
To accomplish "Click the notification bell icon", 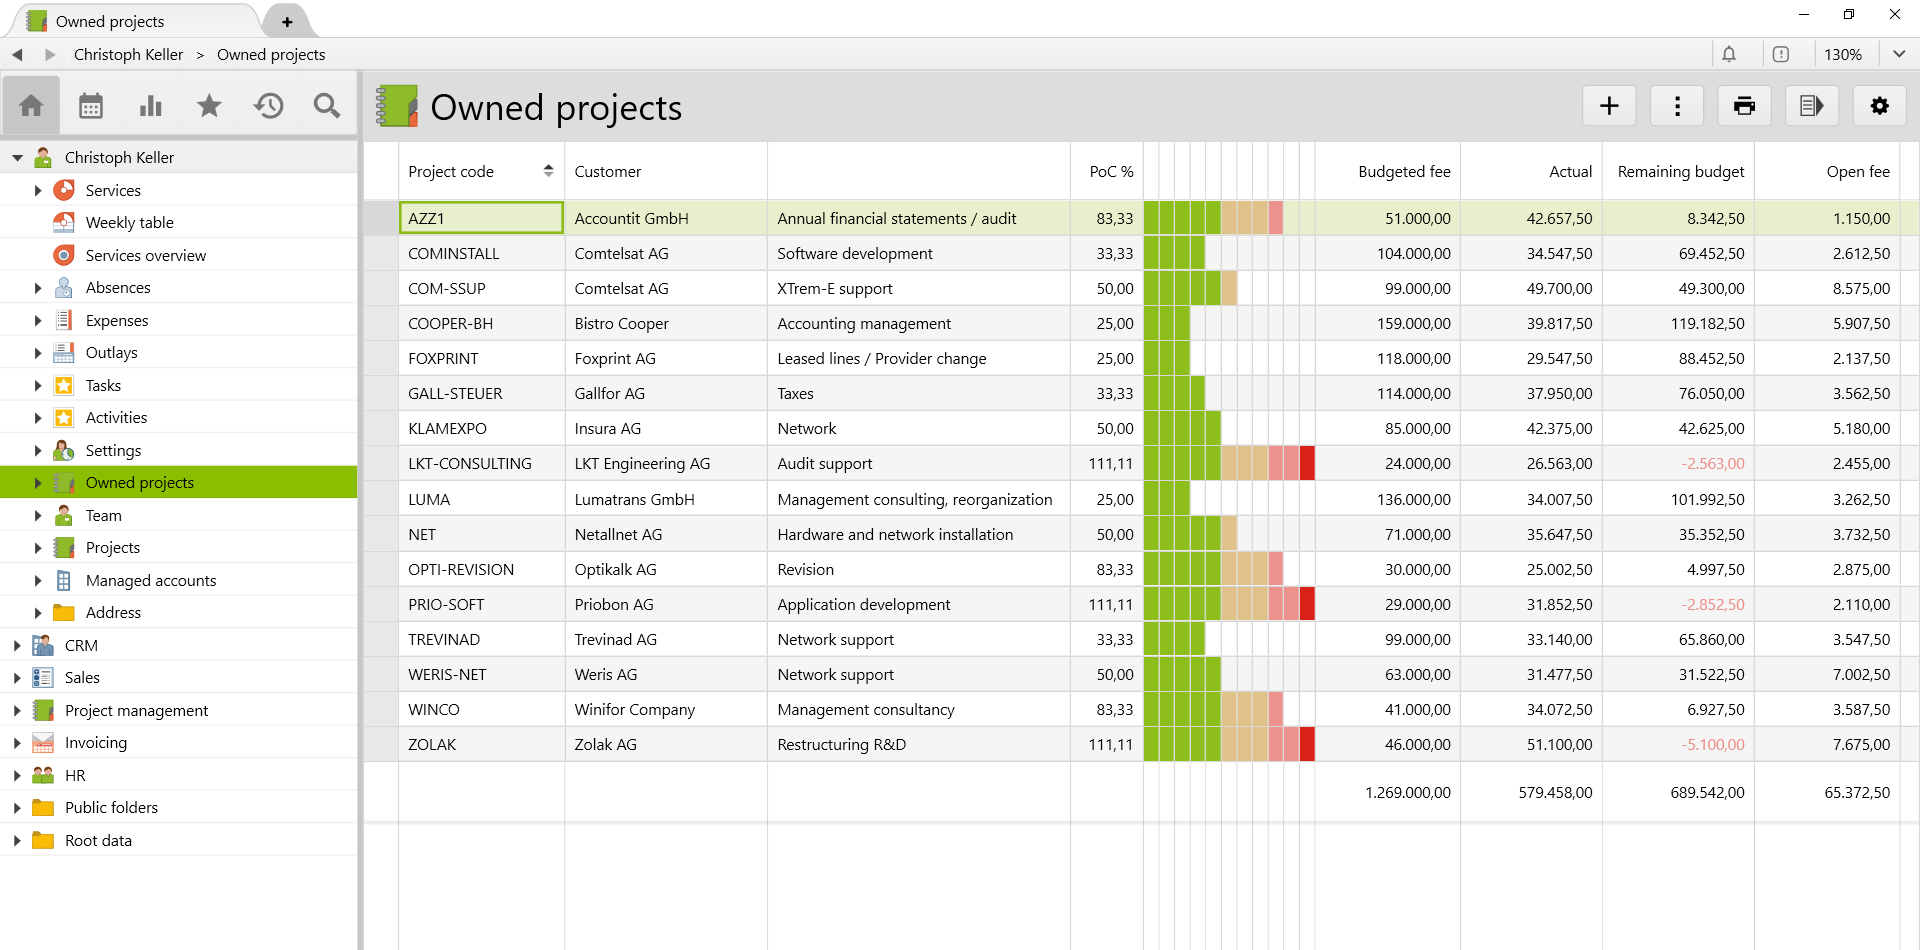I will (1731, 54).
